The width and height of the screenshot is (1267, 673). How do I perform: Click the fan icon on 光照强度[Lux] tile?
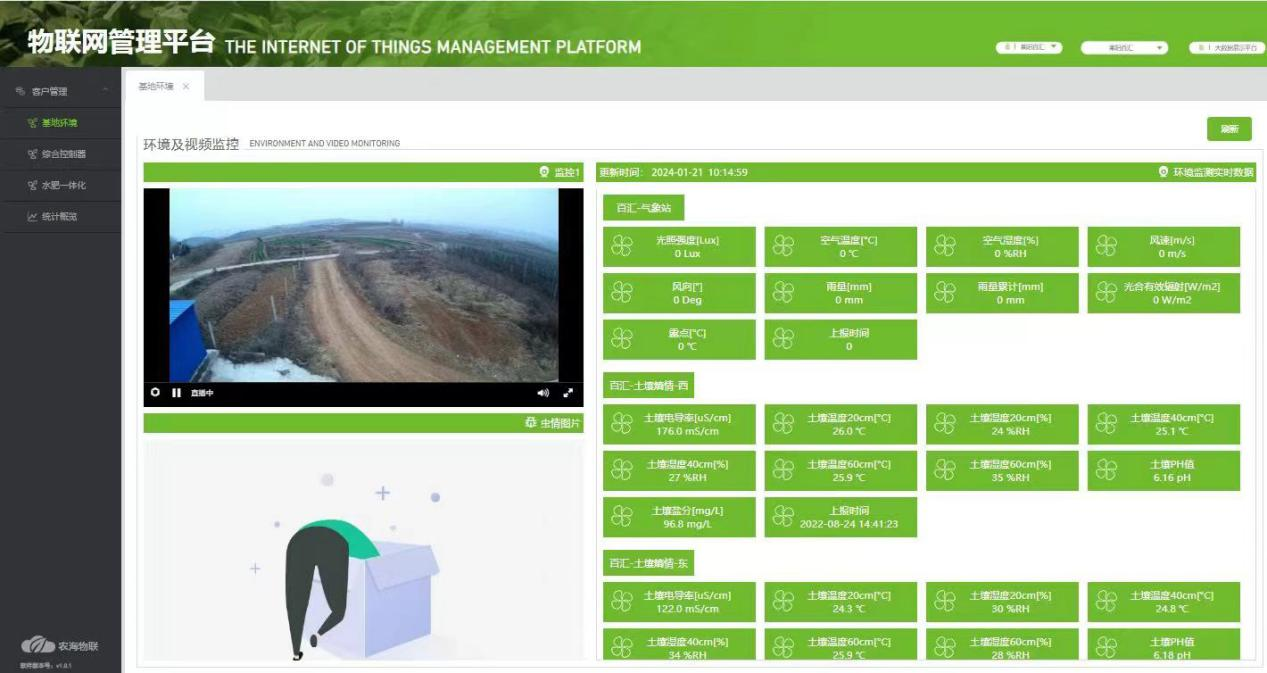coord(622,246)
